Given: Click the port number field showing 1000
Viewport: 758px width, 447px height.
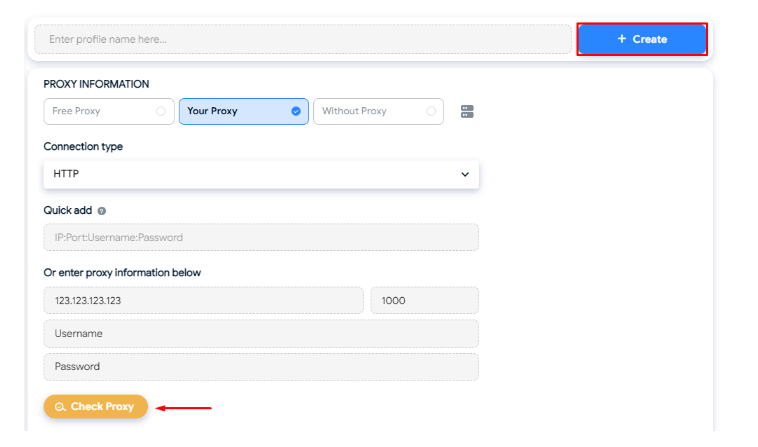Looking at the screenshot, I should (424, 300).
